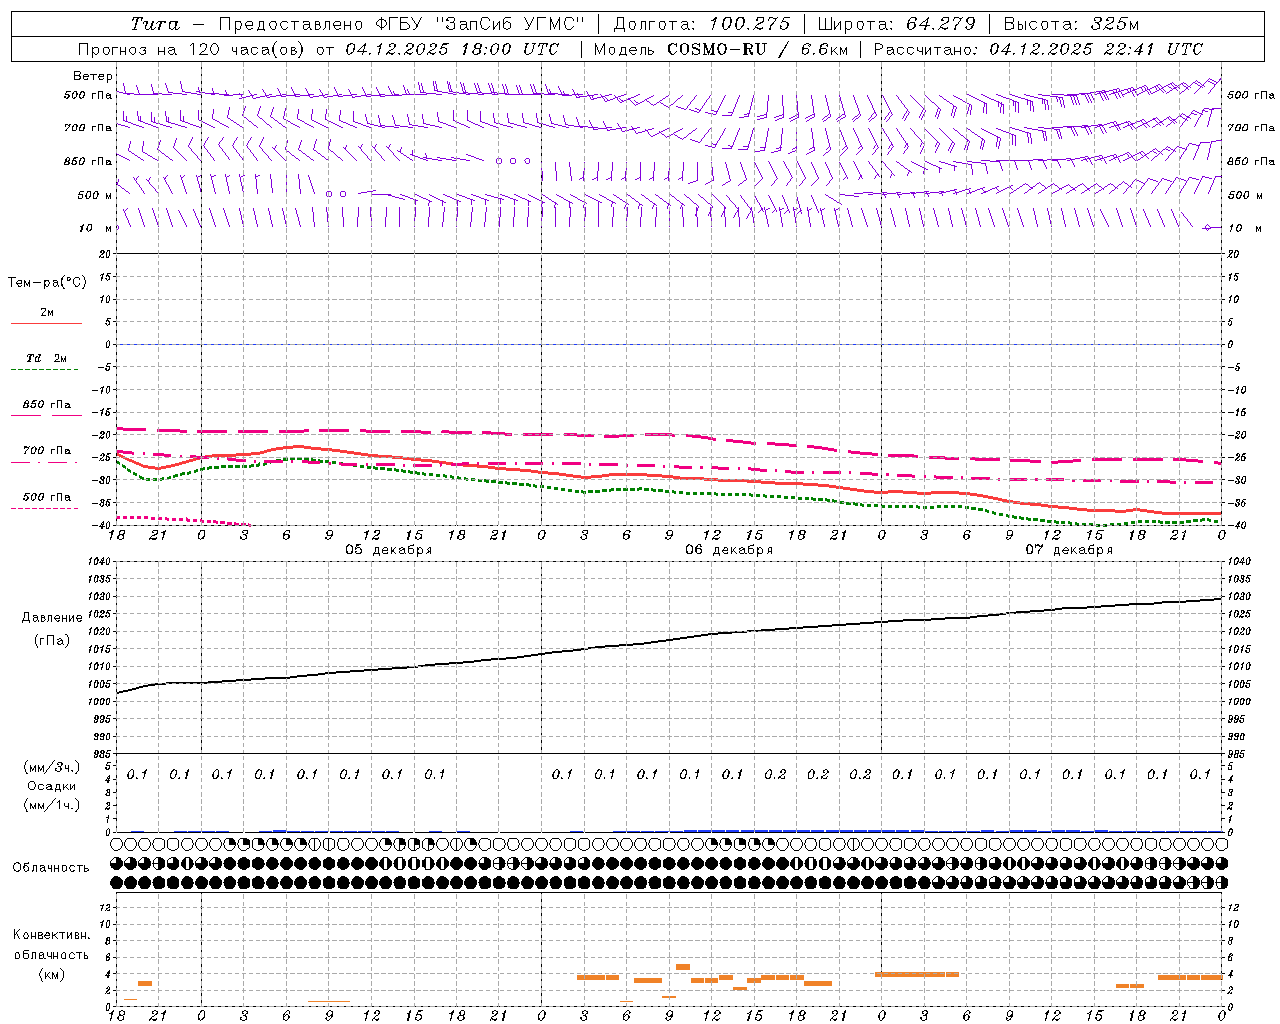Click the date label "06 декабря"

pos(729,550)
